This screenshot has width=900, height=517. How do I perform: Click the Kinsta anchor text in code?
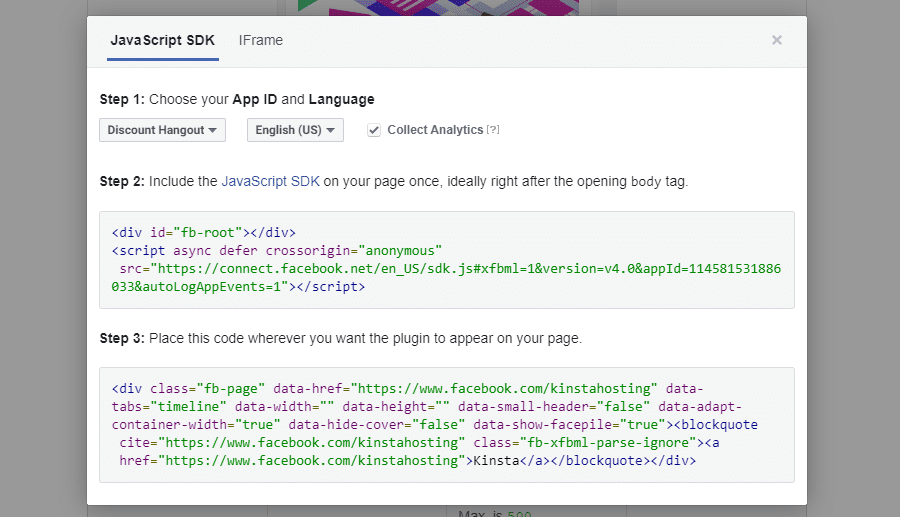pyautogui.click(x=493, y=461)
